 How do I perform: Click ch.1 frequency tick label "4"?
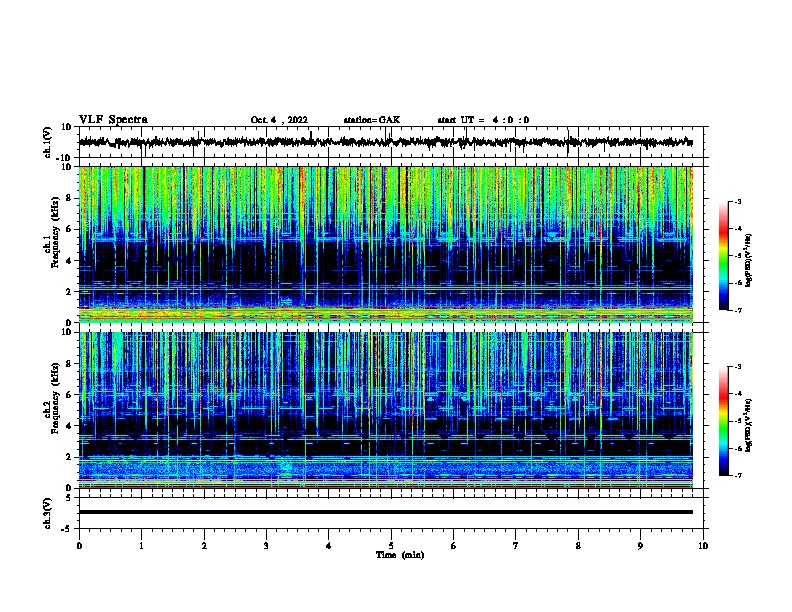pos(69,261)
